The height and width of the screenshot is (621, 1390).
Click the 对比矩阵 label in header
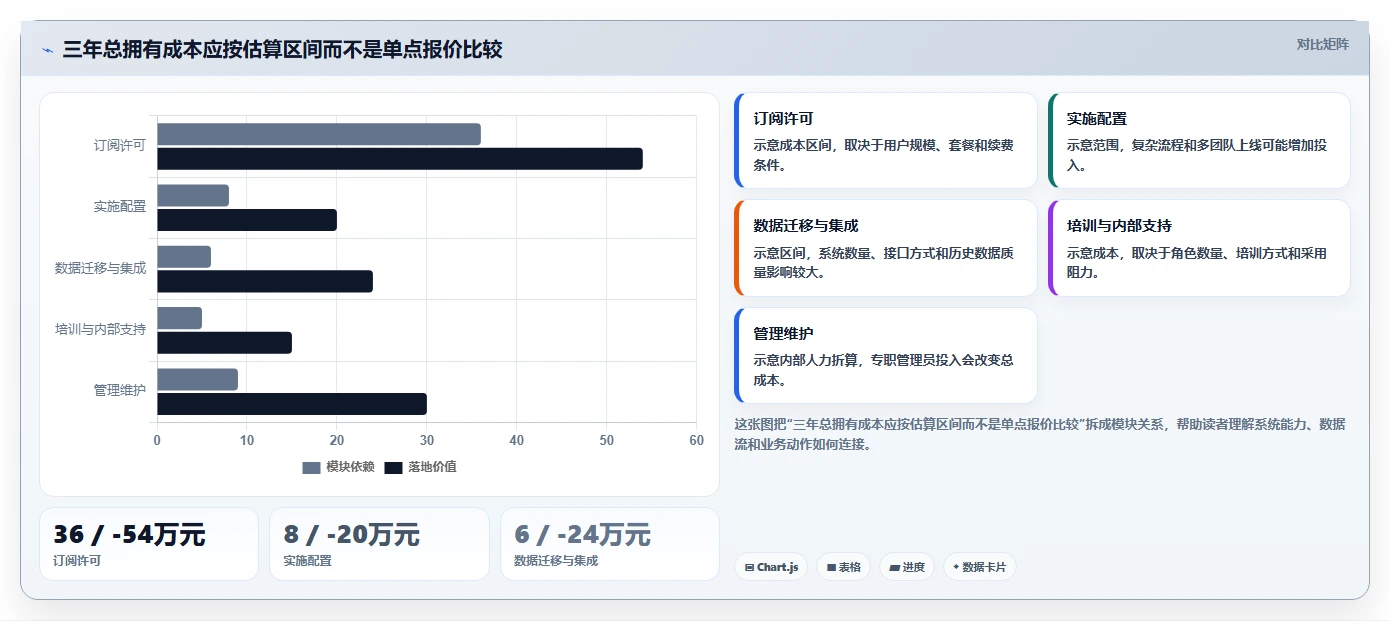(1322, 44)
